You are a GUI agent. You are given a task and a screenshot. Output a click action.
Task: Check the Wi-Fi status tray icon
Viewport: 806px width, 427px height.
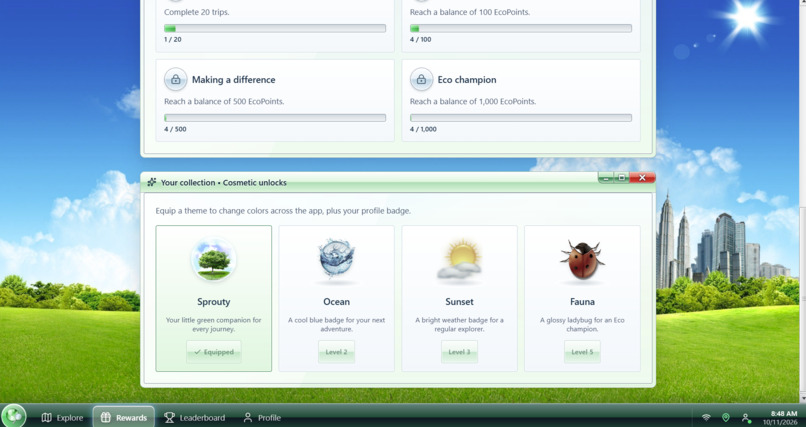[x=706, y=418]
